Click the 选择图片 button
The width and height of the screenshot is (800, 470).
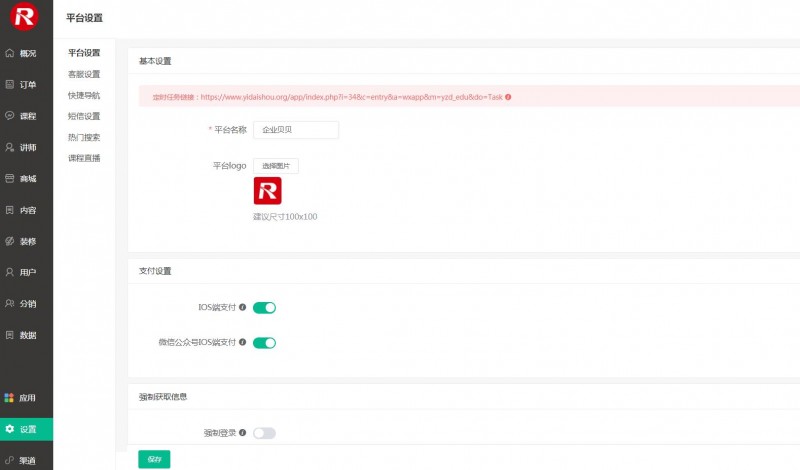275,166
